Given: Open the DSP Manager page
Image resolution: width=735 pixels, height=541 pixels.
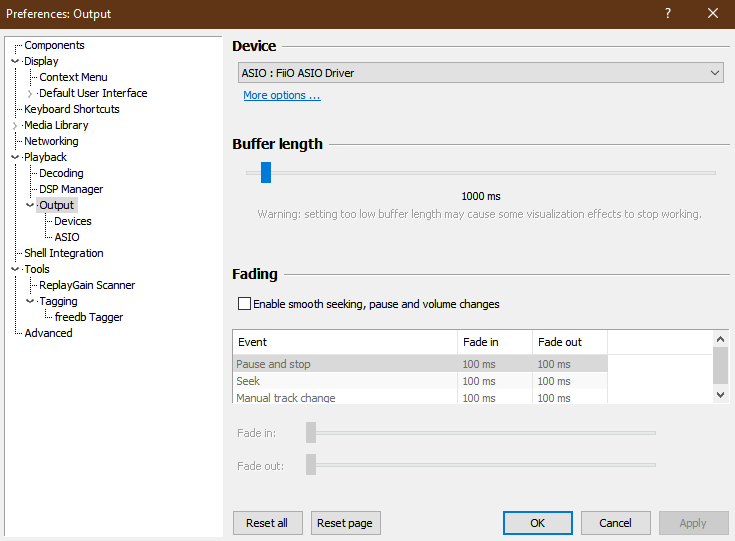Looking at the screenshot, I should [x=71, y=189].
